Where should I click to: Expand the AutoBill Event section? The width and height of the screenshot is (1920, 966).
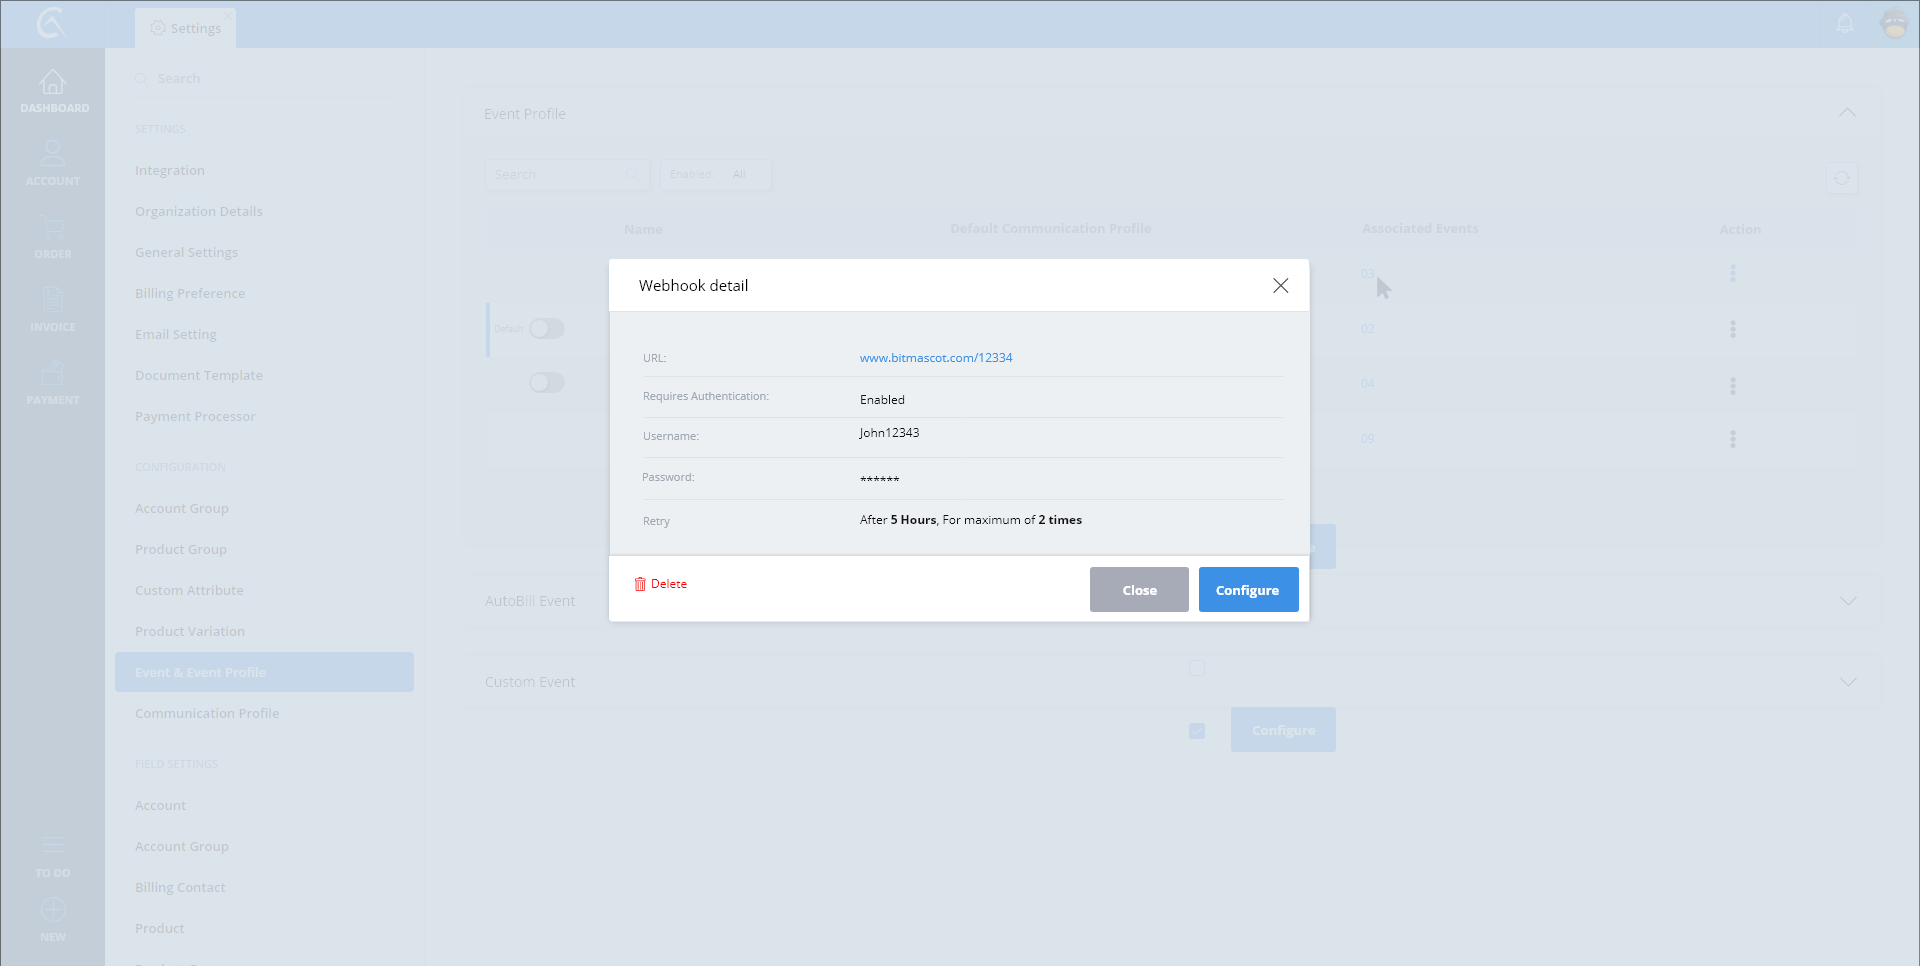coord(1847,601)
